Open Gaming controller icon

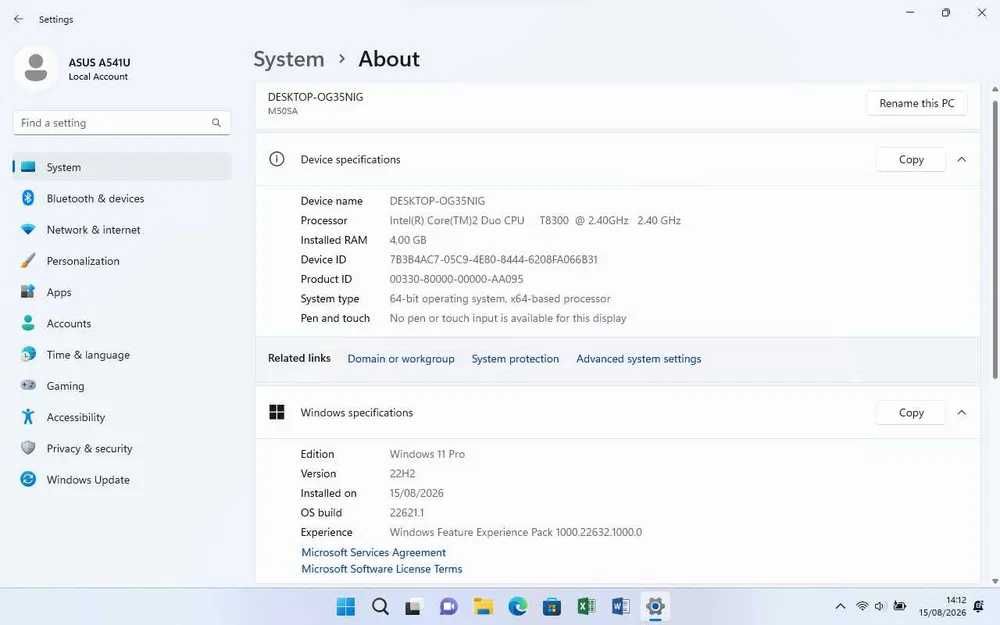coord(28,385)
